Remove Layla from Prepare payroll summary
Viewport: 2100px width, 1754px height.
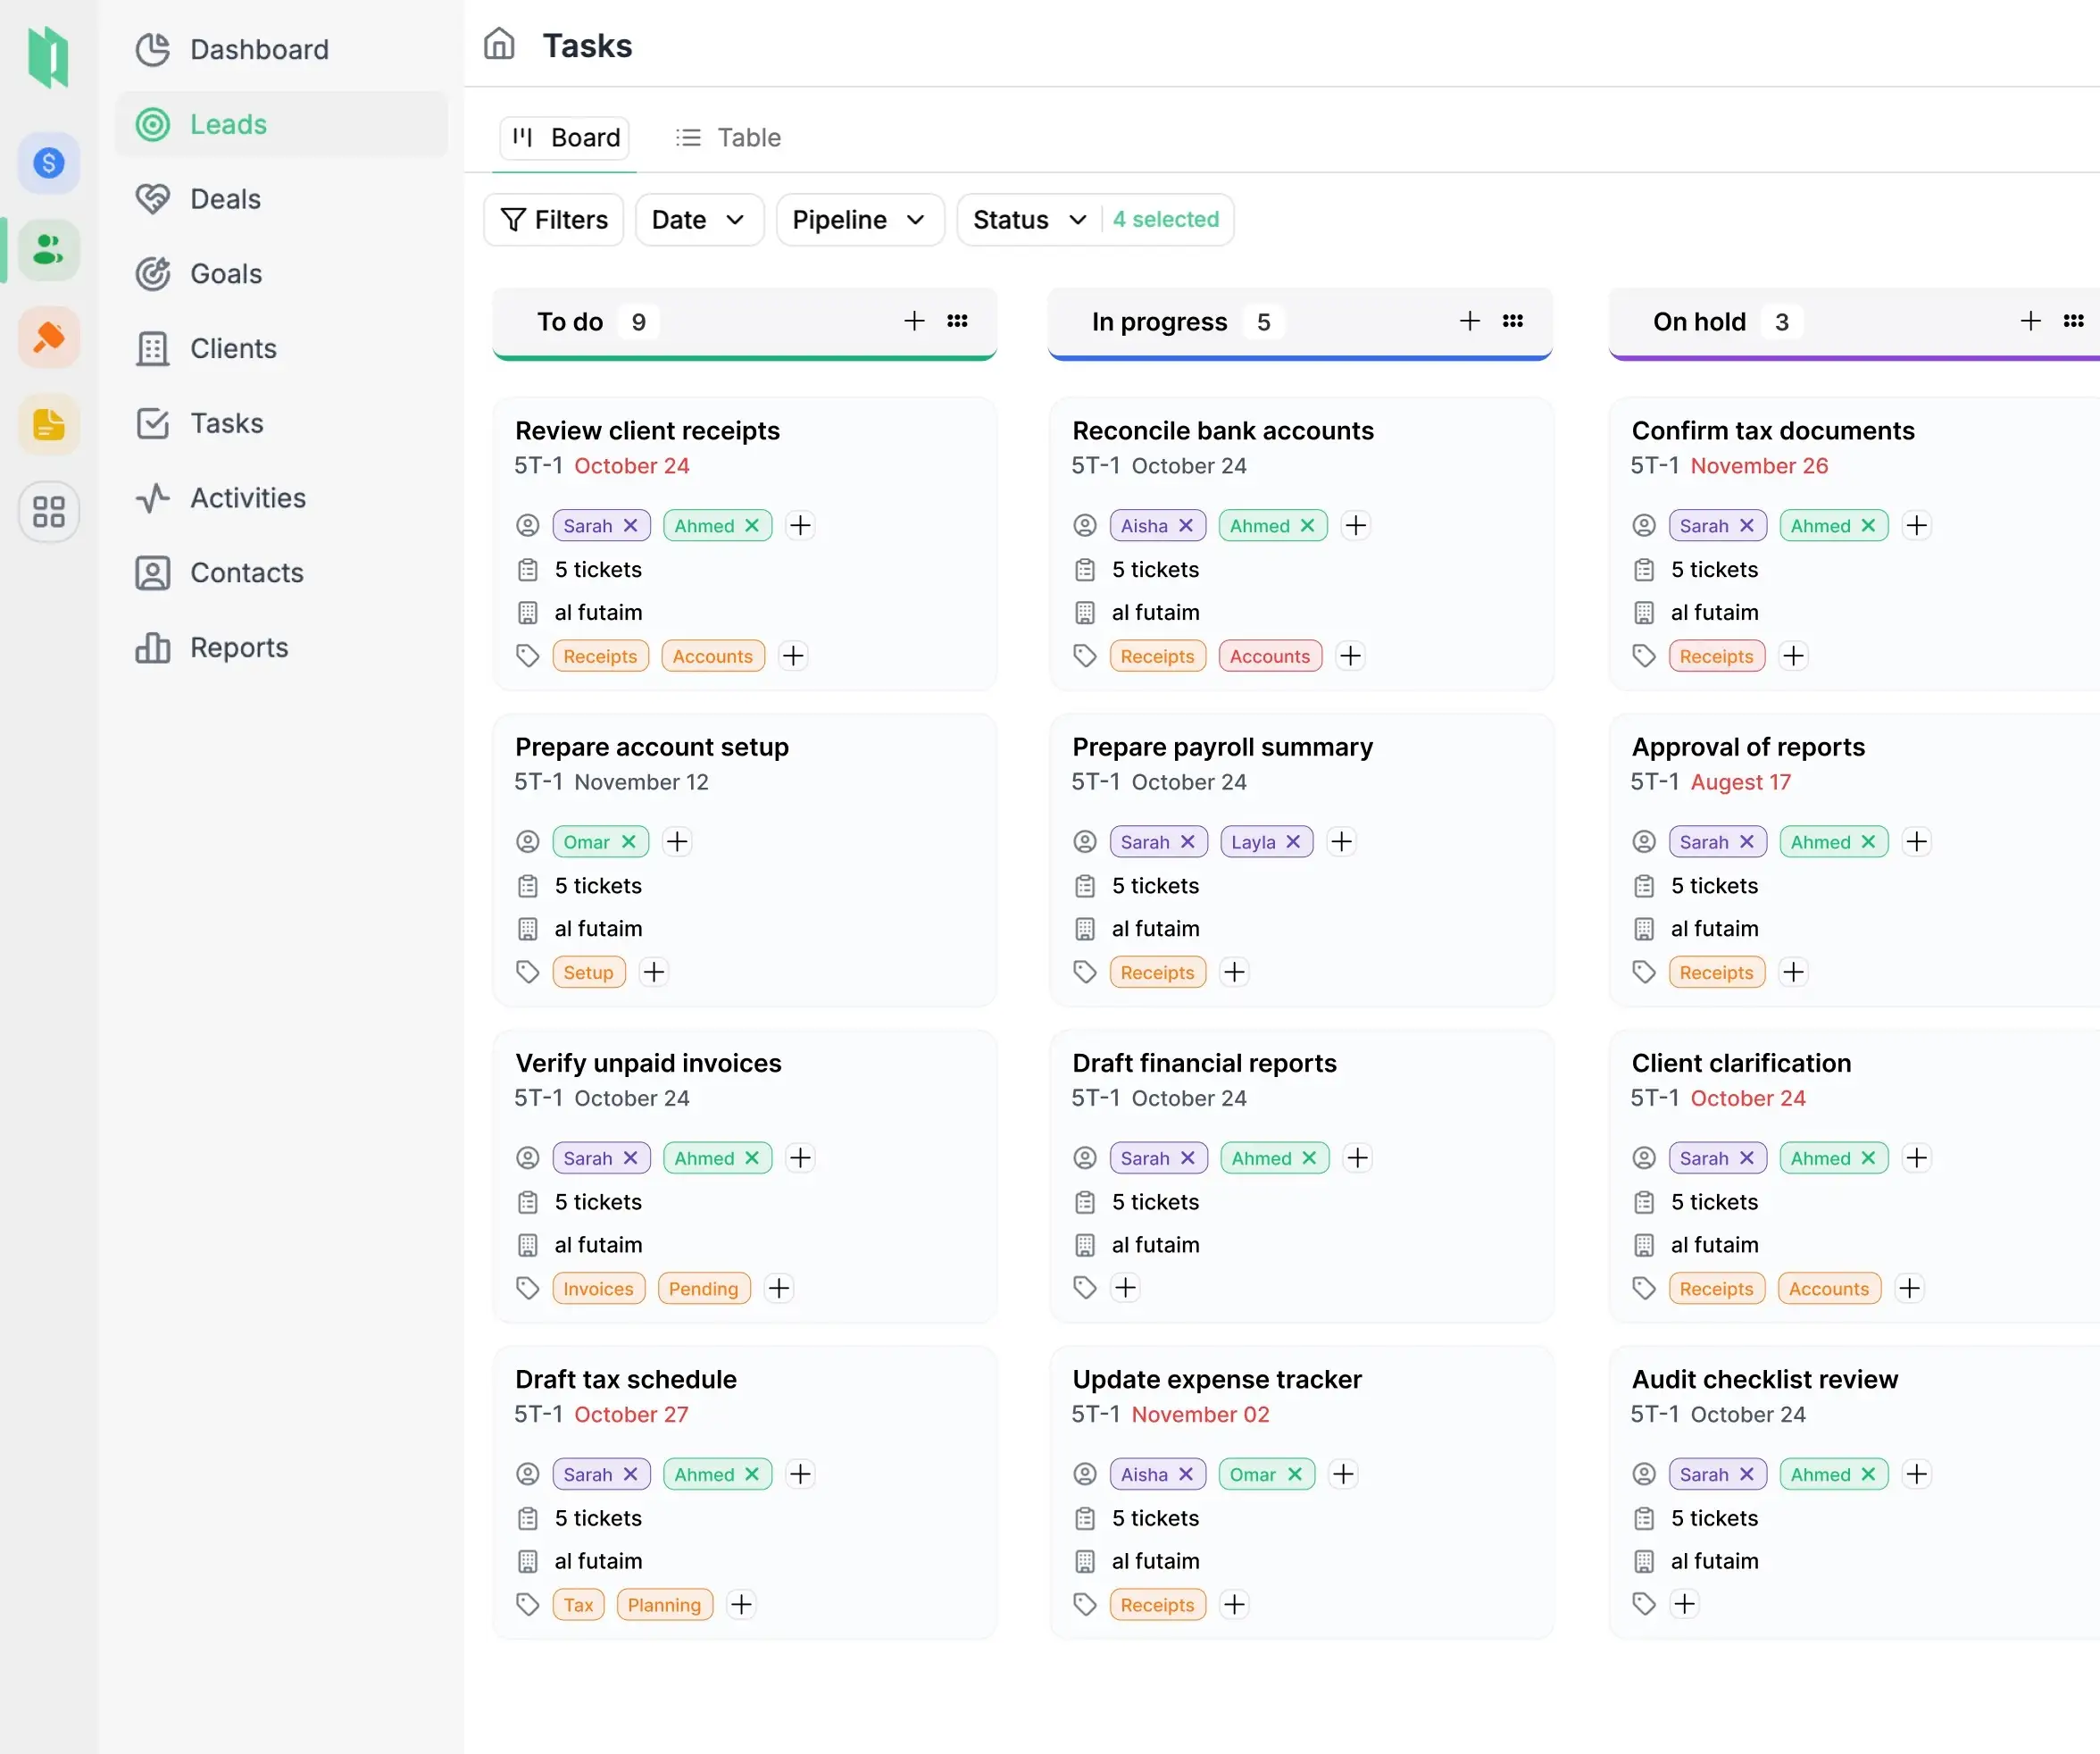click(x=1293, y=842)
